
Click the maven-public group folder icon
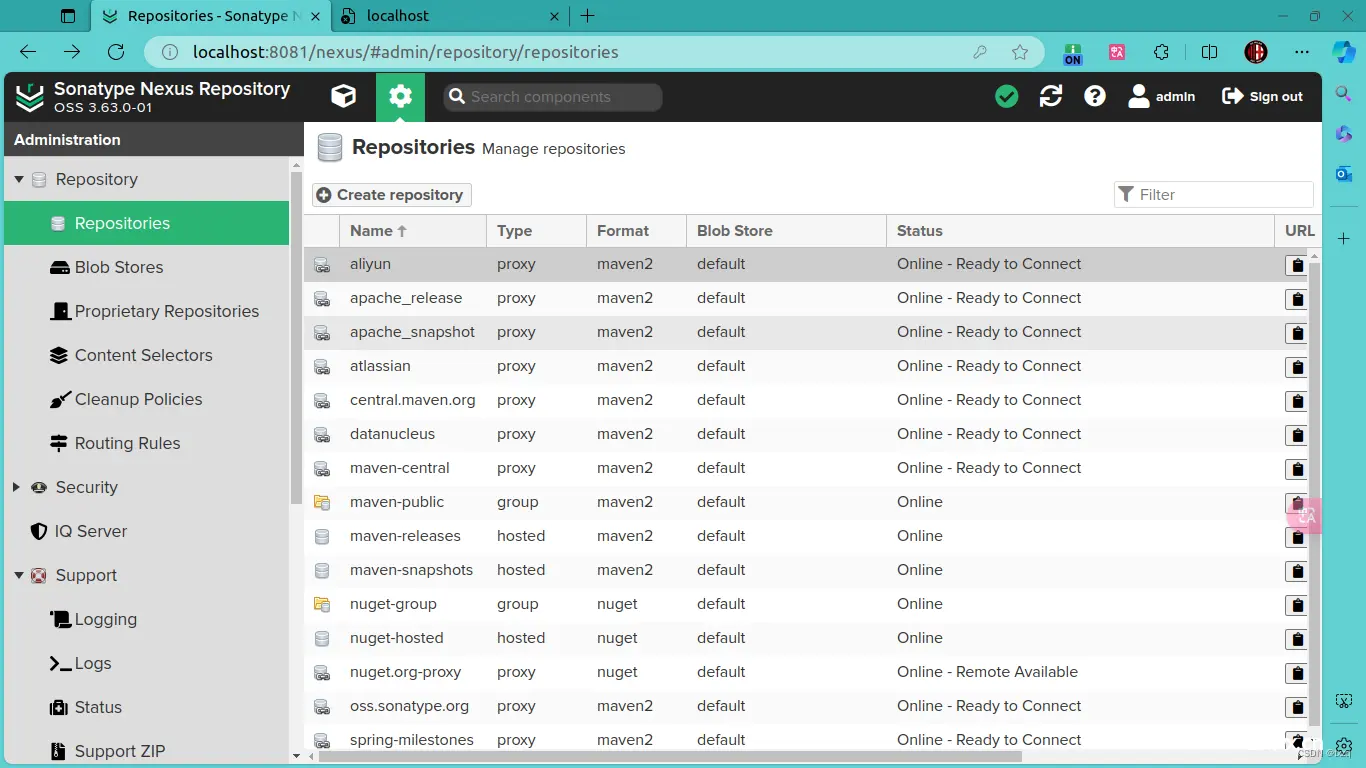click(x=322, y=503)
